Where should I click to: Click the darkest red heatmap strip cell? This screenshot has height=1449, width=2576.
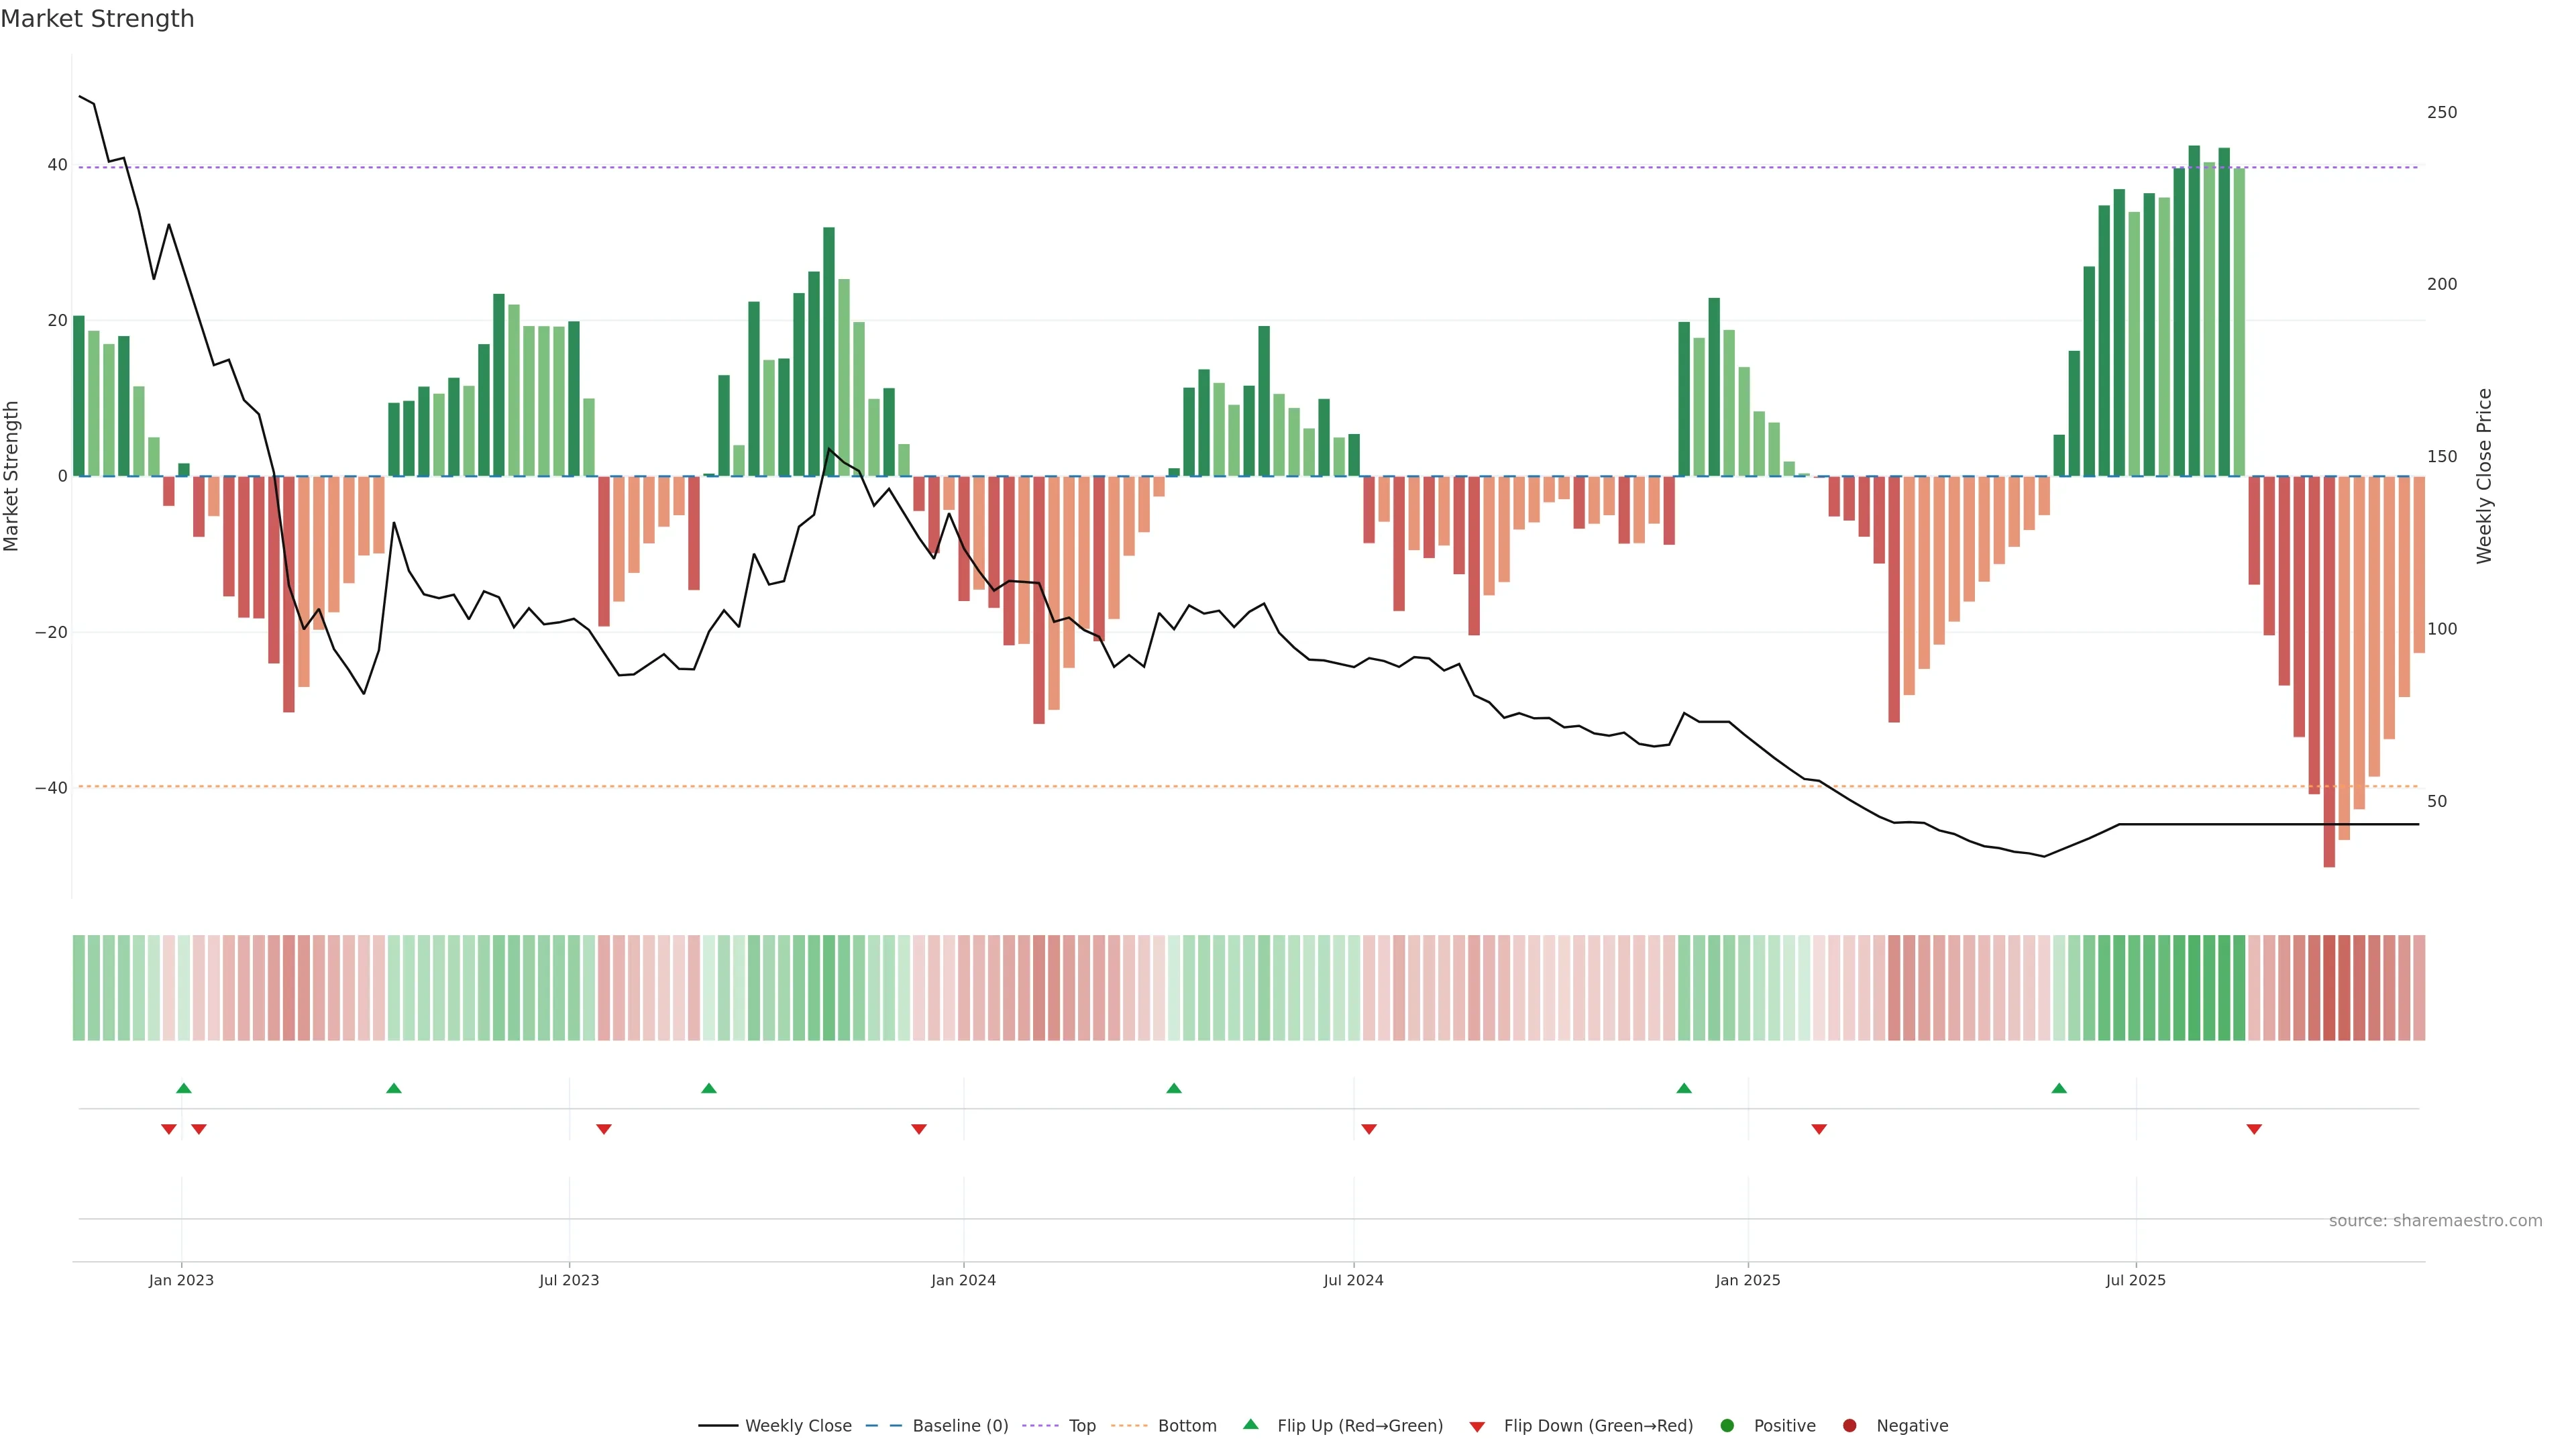pyautogui.click(x=2329, y=987)
